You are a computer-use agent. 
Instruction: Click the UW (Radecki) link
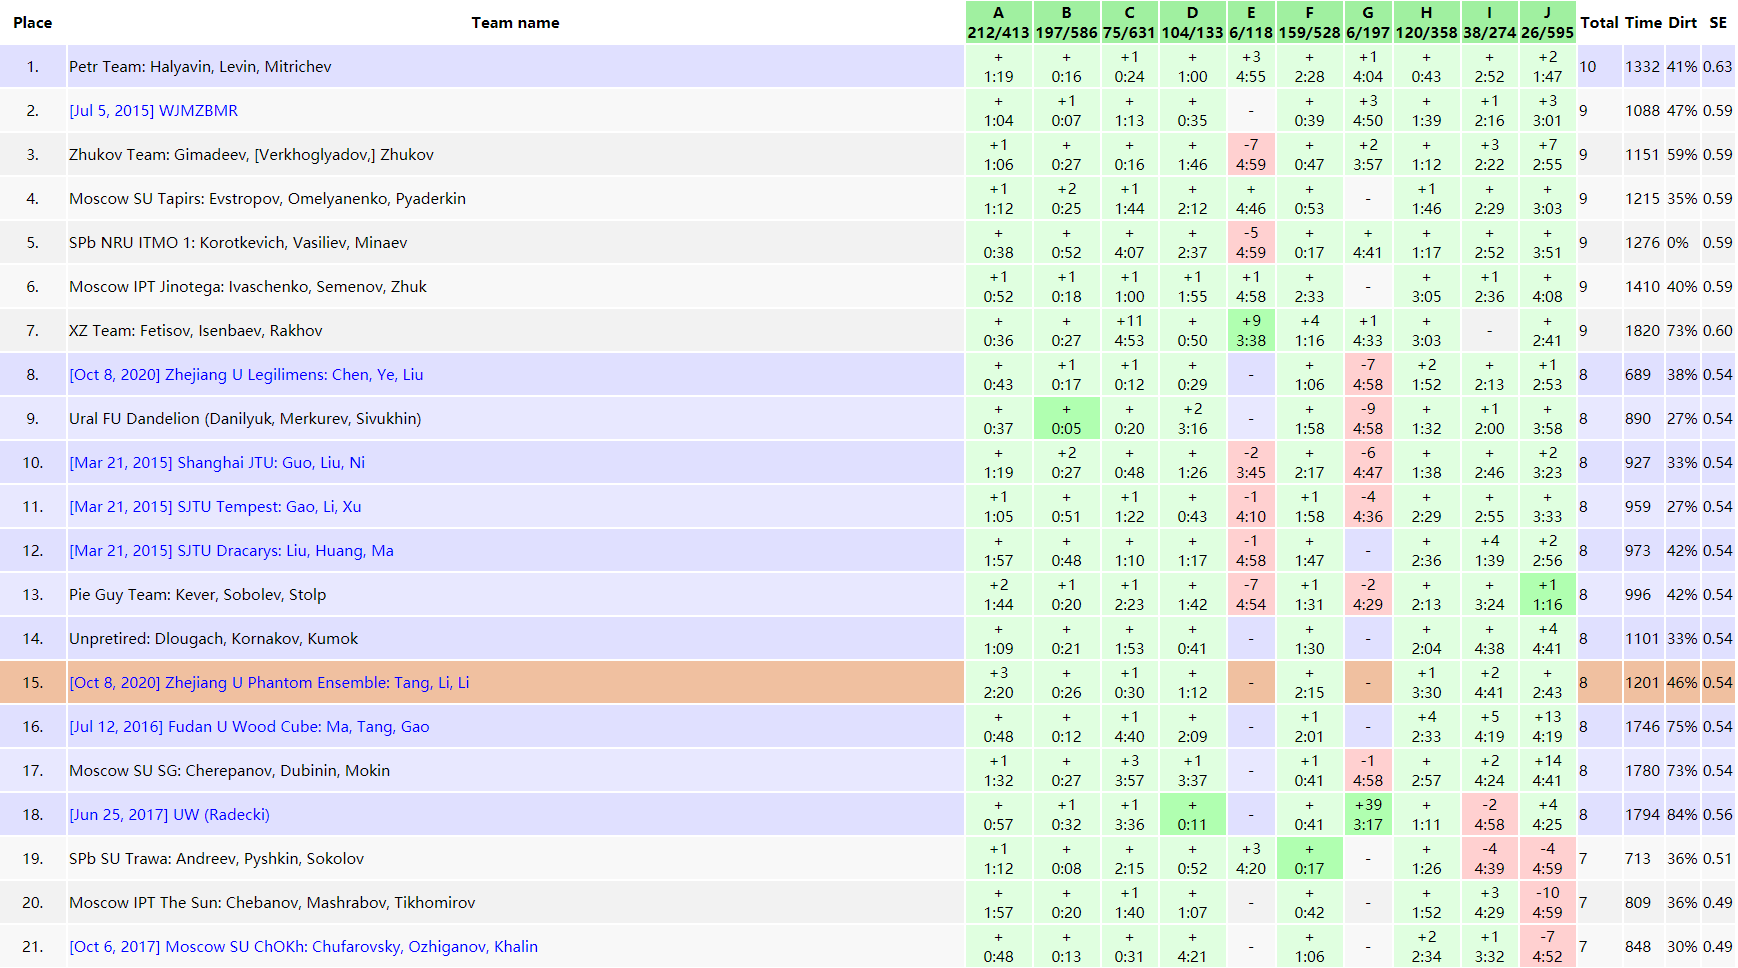click(169, 815)
